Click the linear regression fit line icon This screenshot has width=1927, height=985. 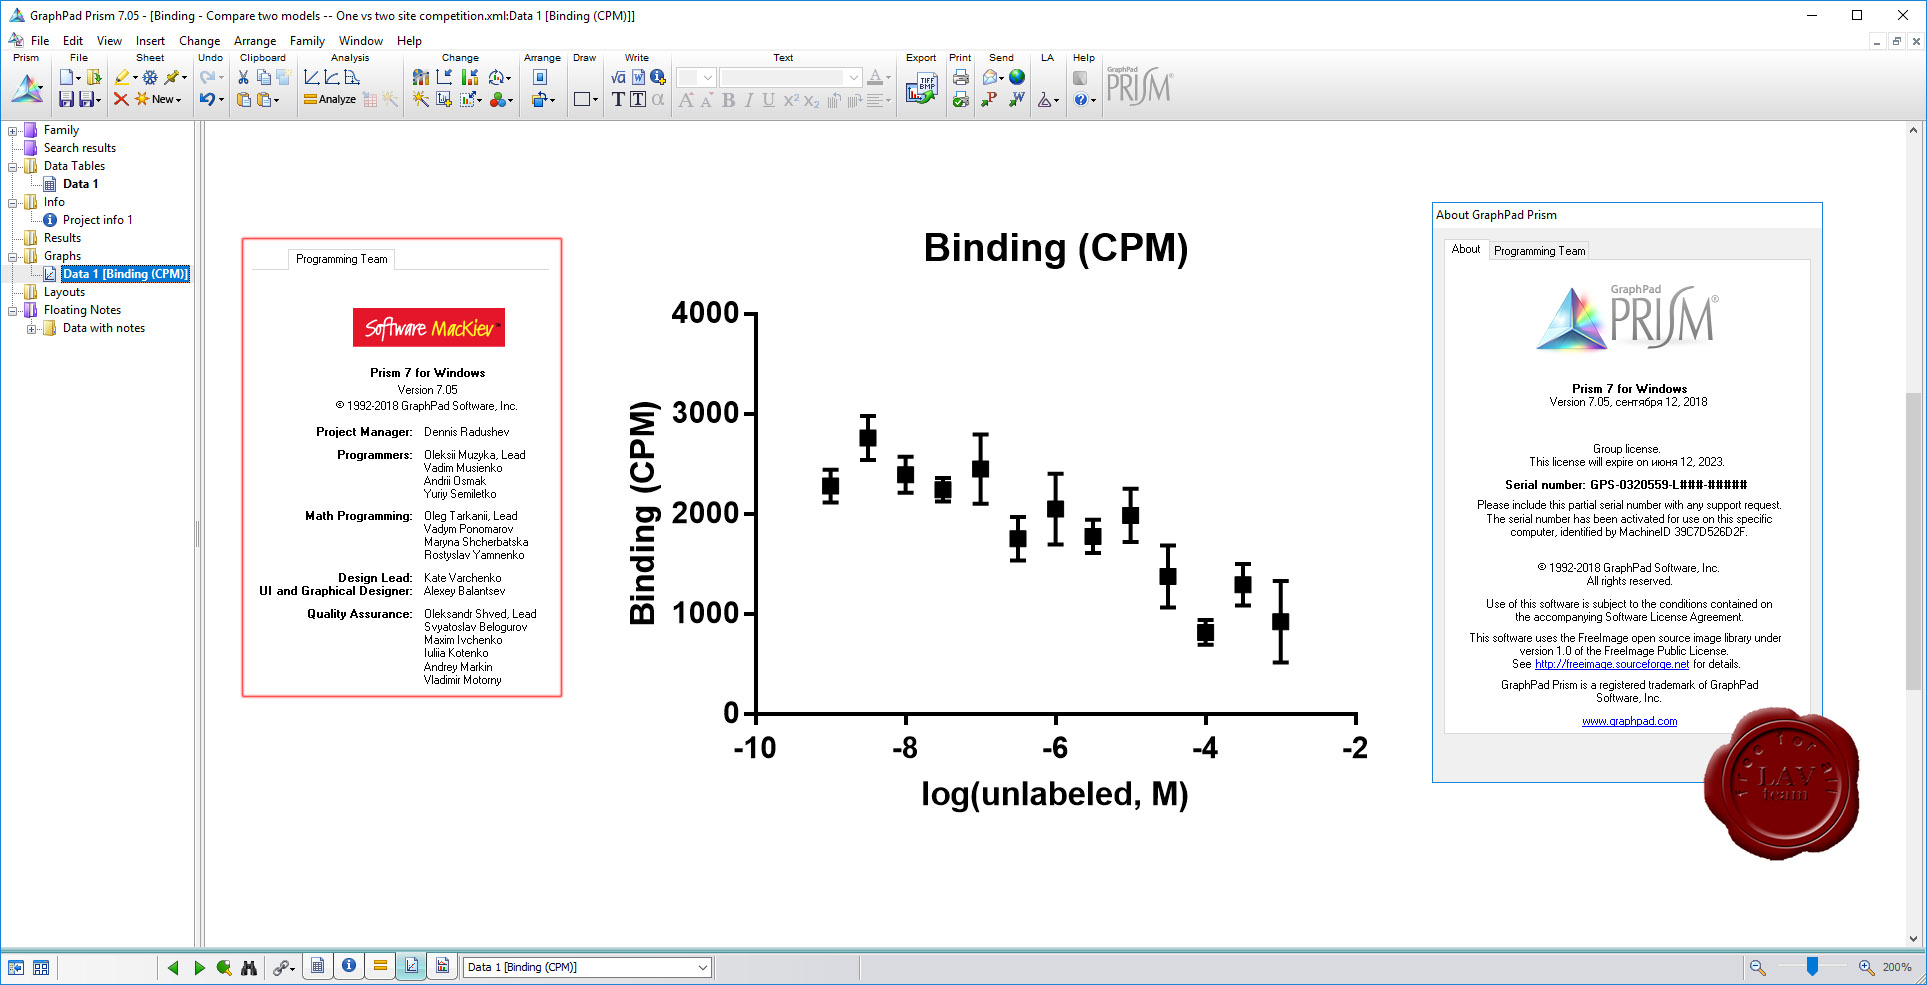point(312,77)
